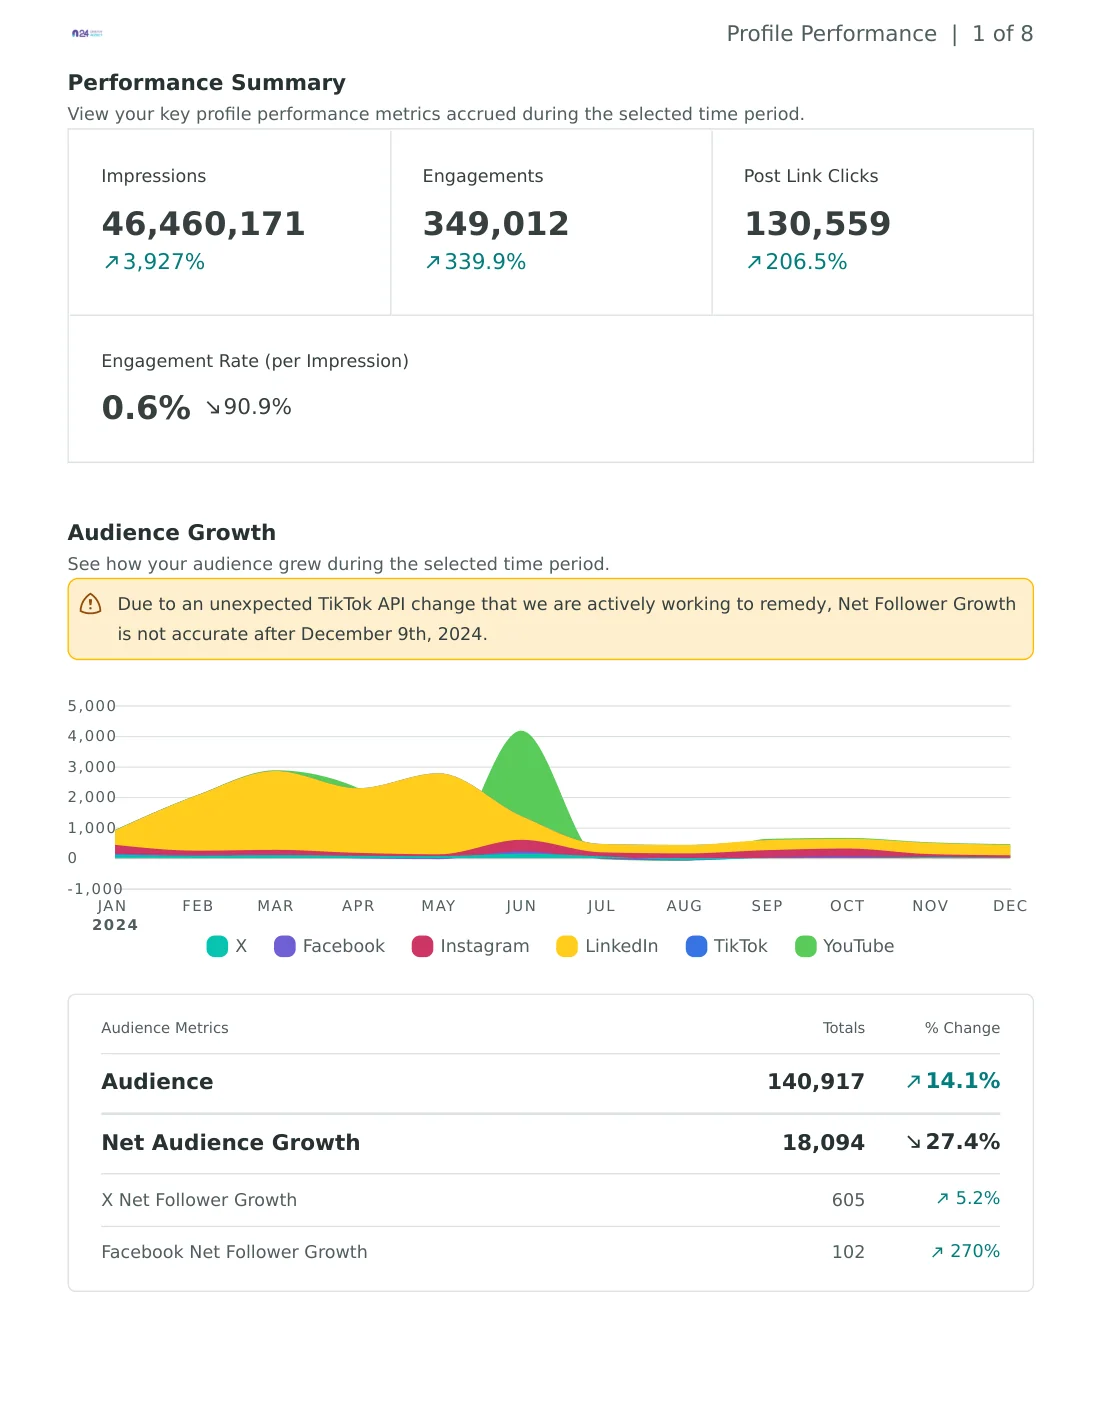Toggle the Facebook legend swatch

285,946
